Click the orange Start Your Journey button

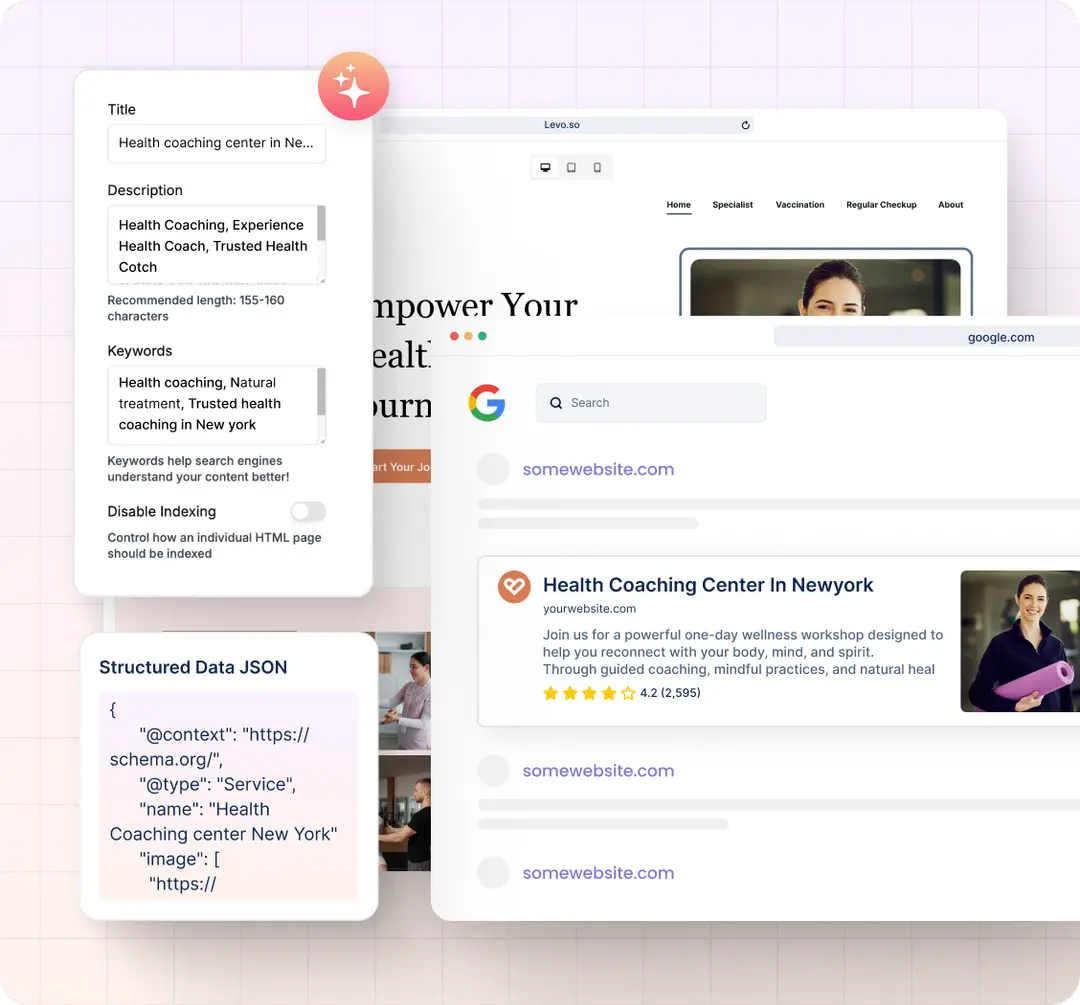[402, 467]
